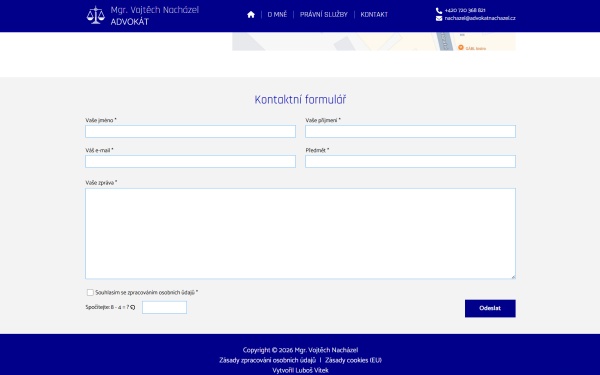Click the message textarea resize handle
600x375 pixels.
[513, 276]
